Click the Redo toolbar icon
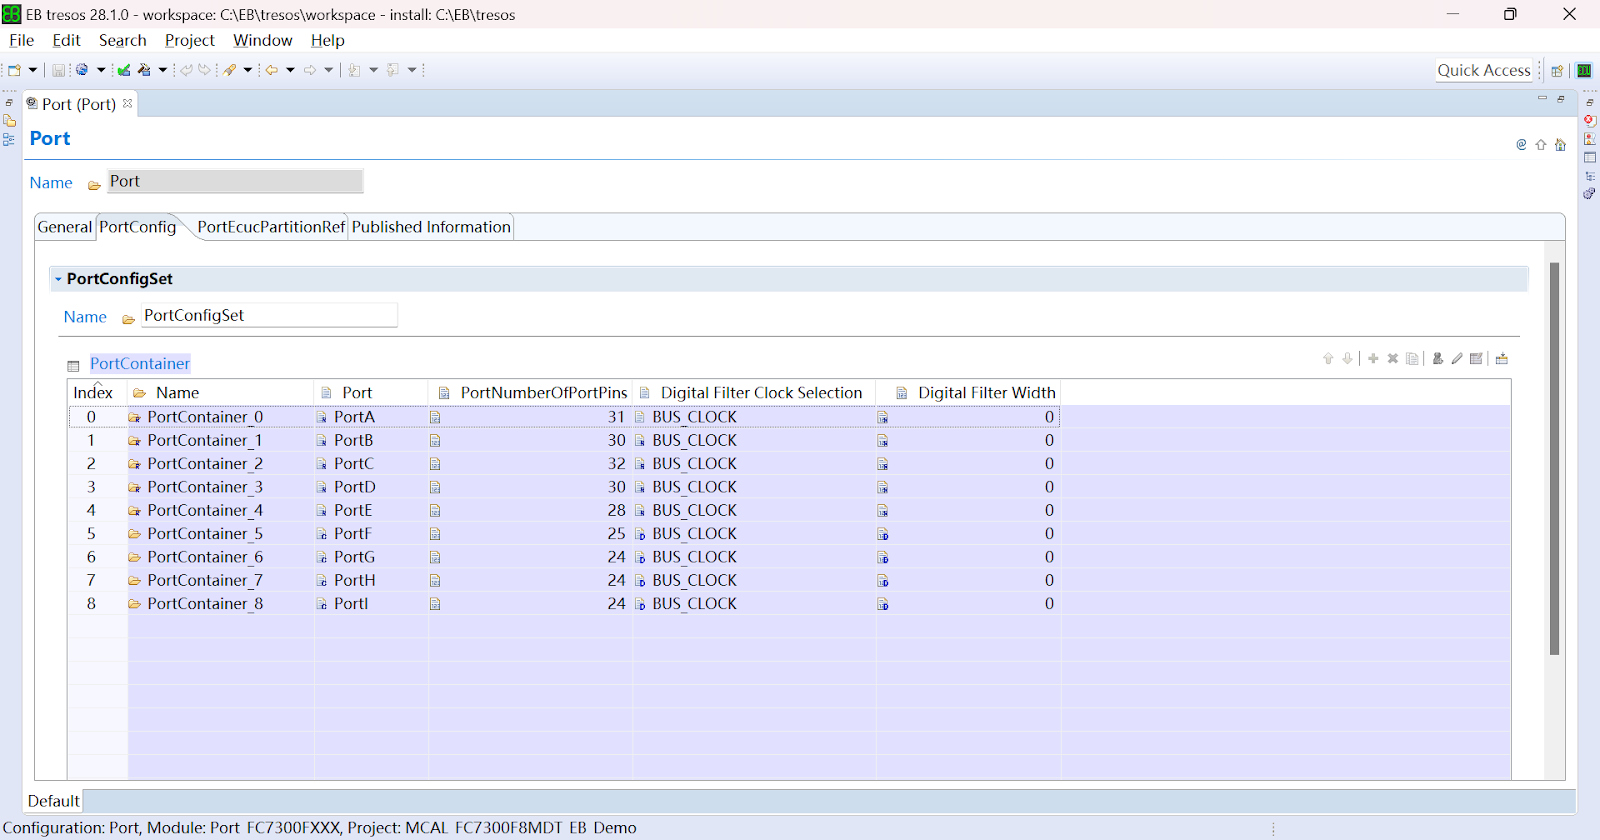Viewport: 1600px width, 840px height. point(205,70)
